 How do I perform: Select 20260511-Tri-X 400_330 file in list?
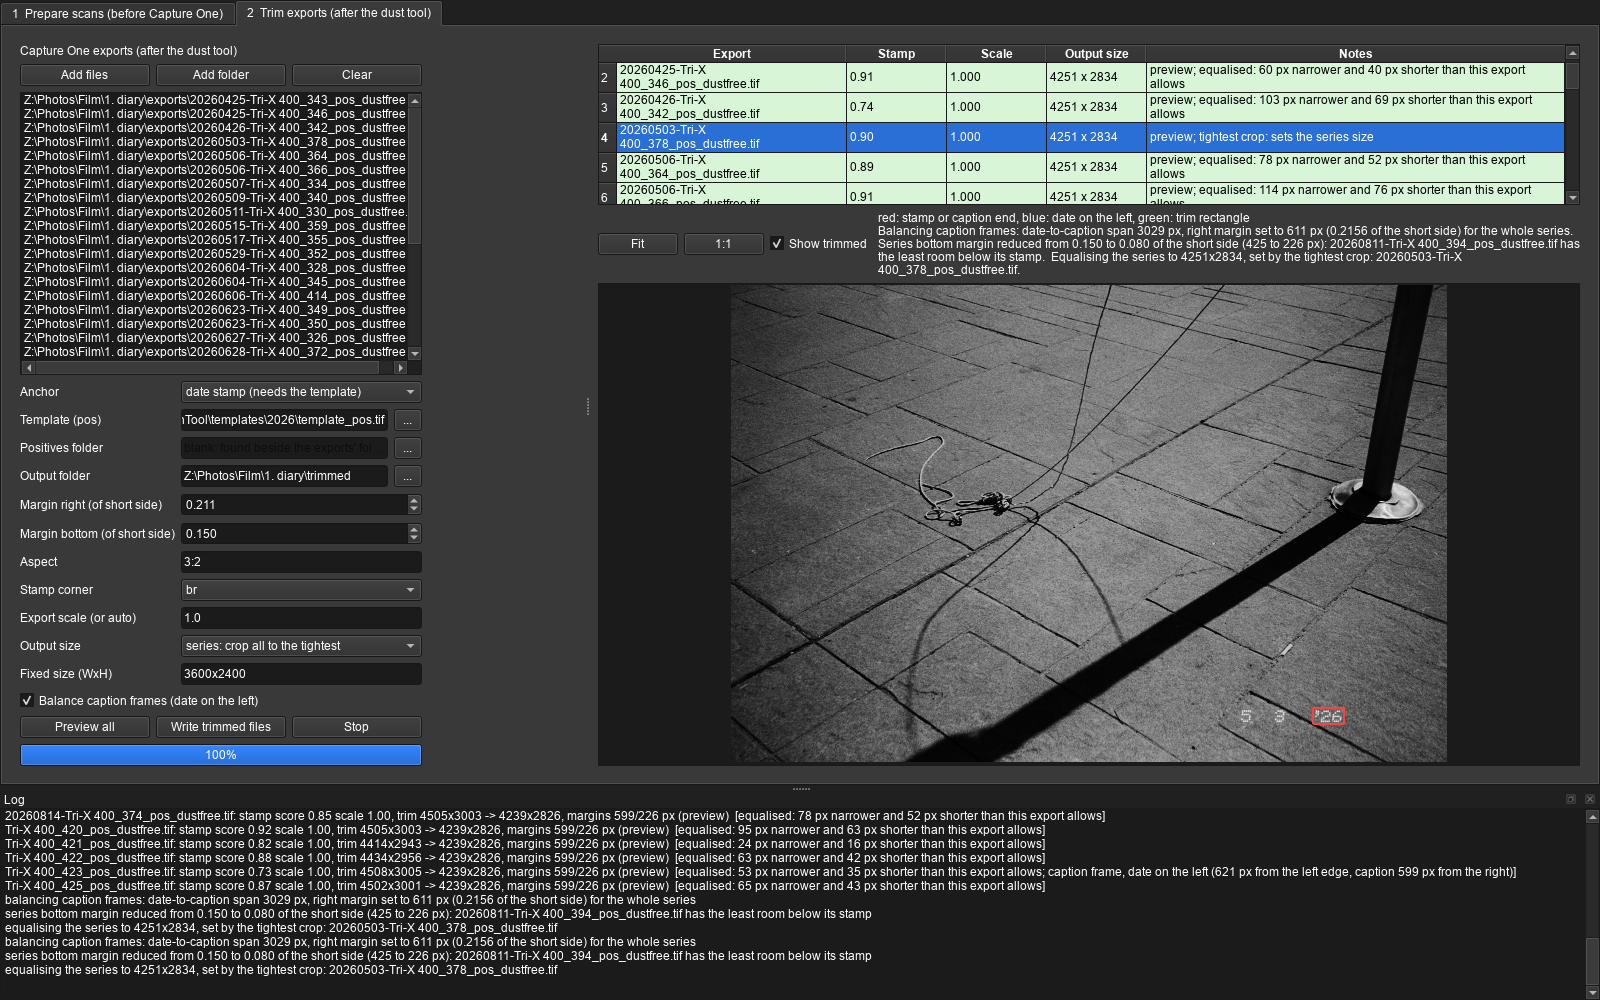(x=215, y=212)
